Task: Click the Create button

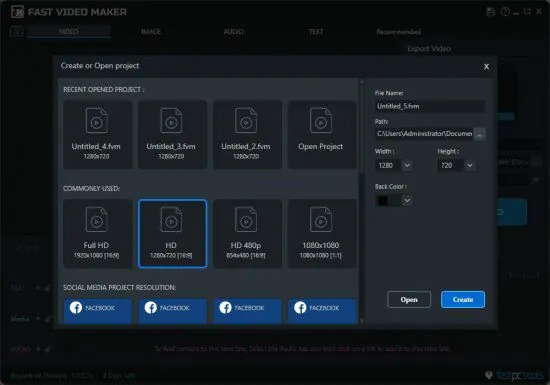Action: [x=463, y=299]
